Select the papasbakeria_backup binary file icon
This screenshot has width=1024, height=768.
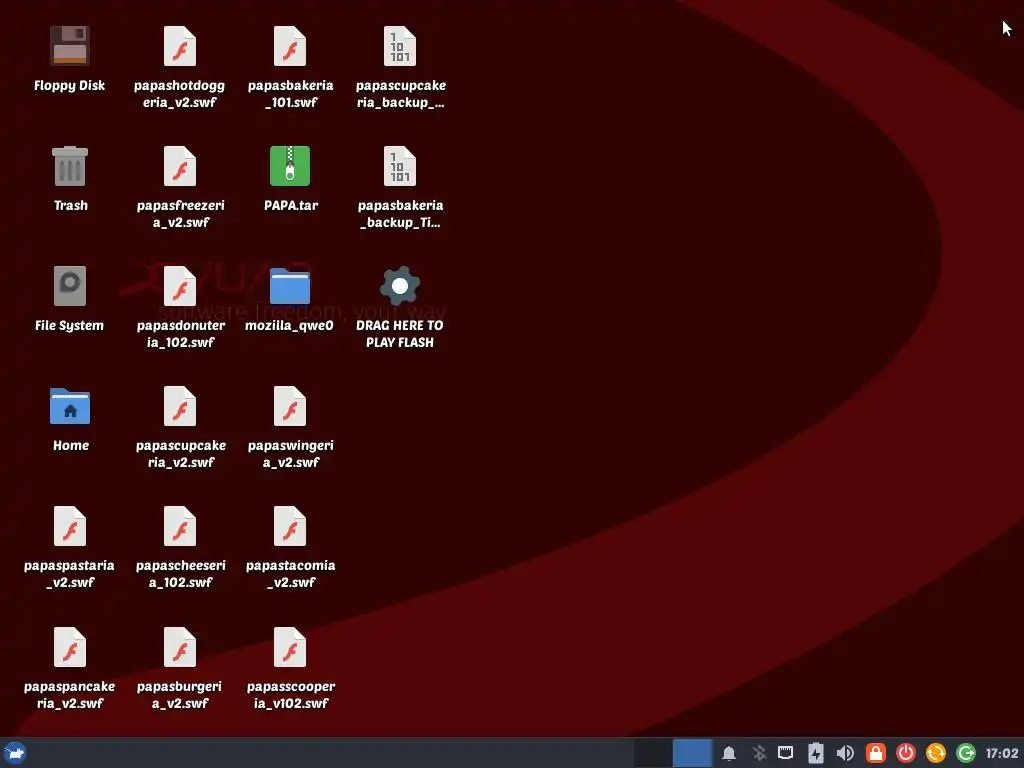tap(400, 166)
